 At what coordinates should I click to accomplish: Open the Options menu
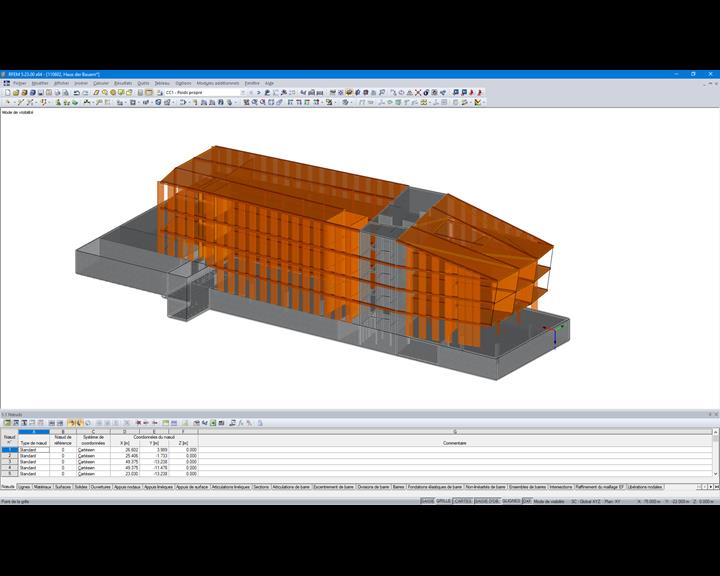(x=183, y=83)
